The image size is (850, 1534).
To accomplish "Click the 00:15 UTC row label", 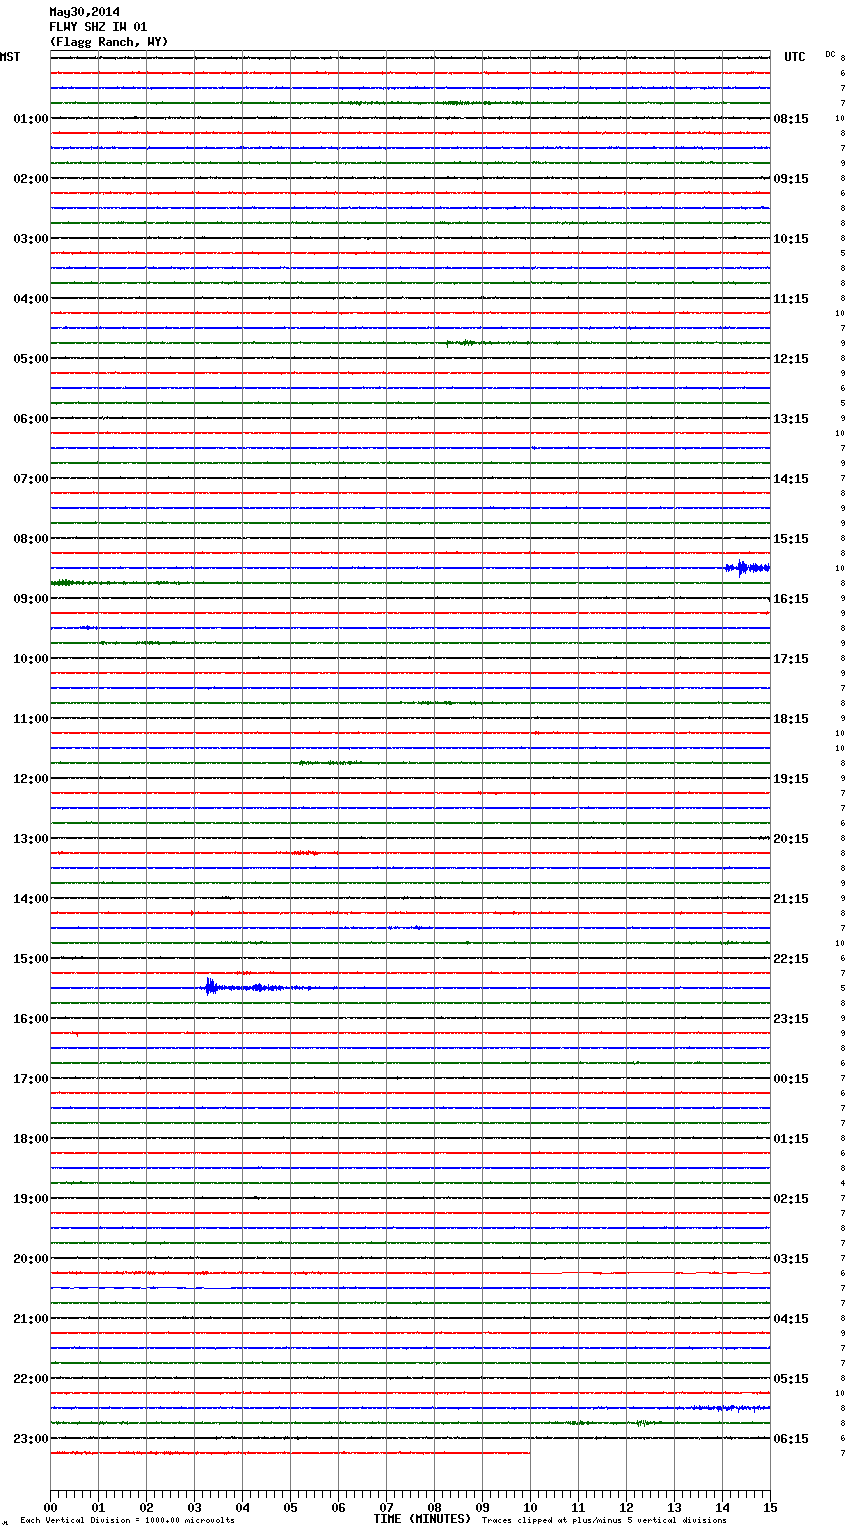I will tap(791, 1079).
